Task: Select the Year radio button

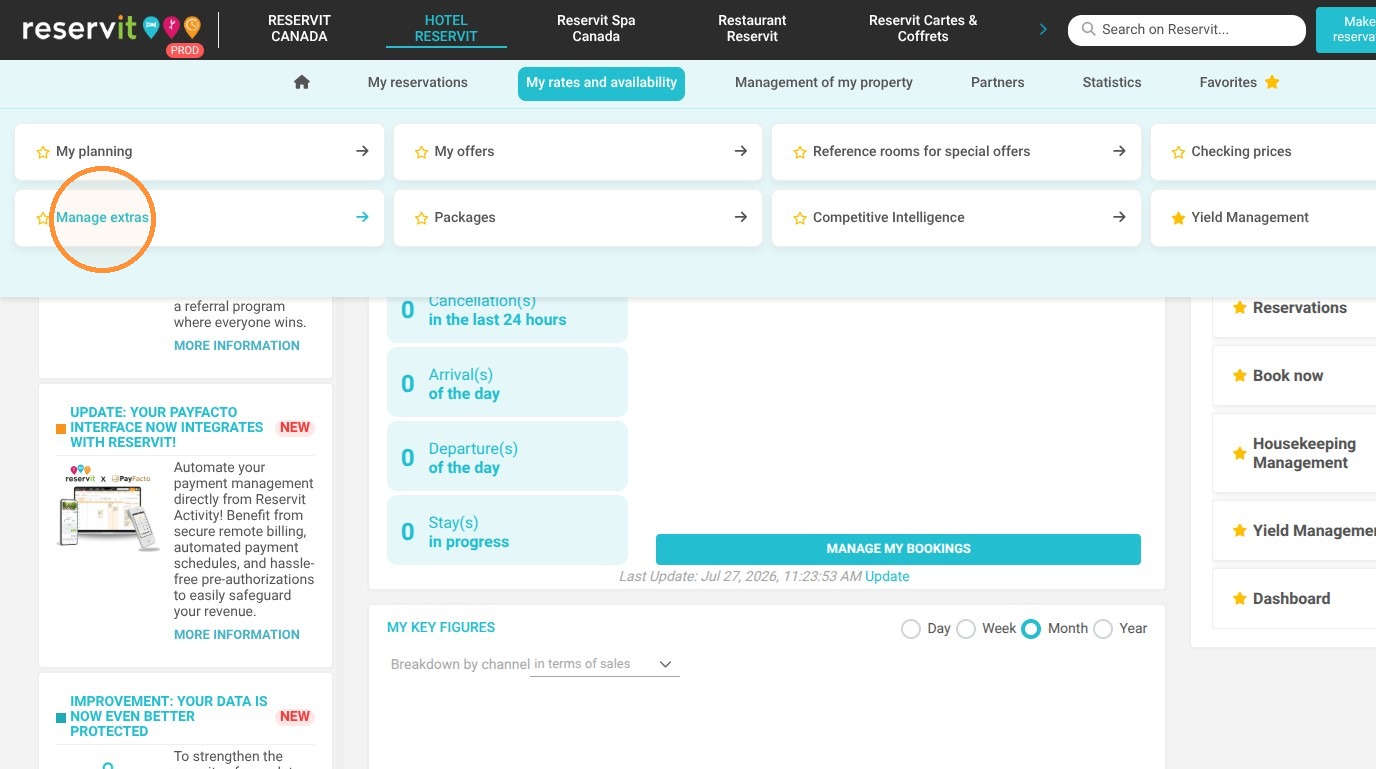Action: (x=1103, y=629)
